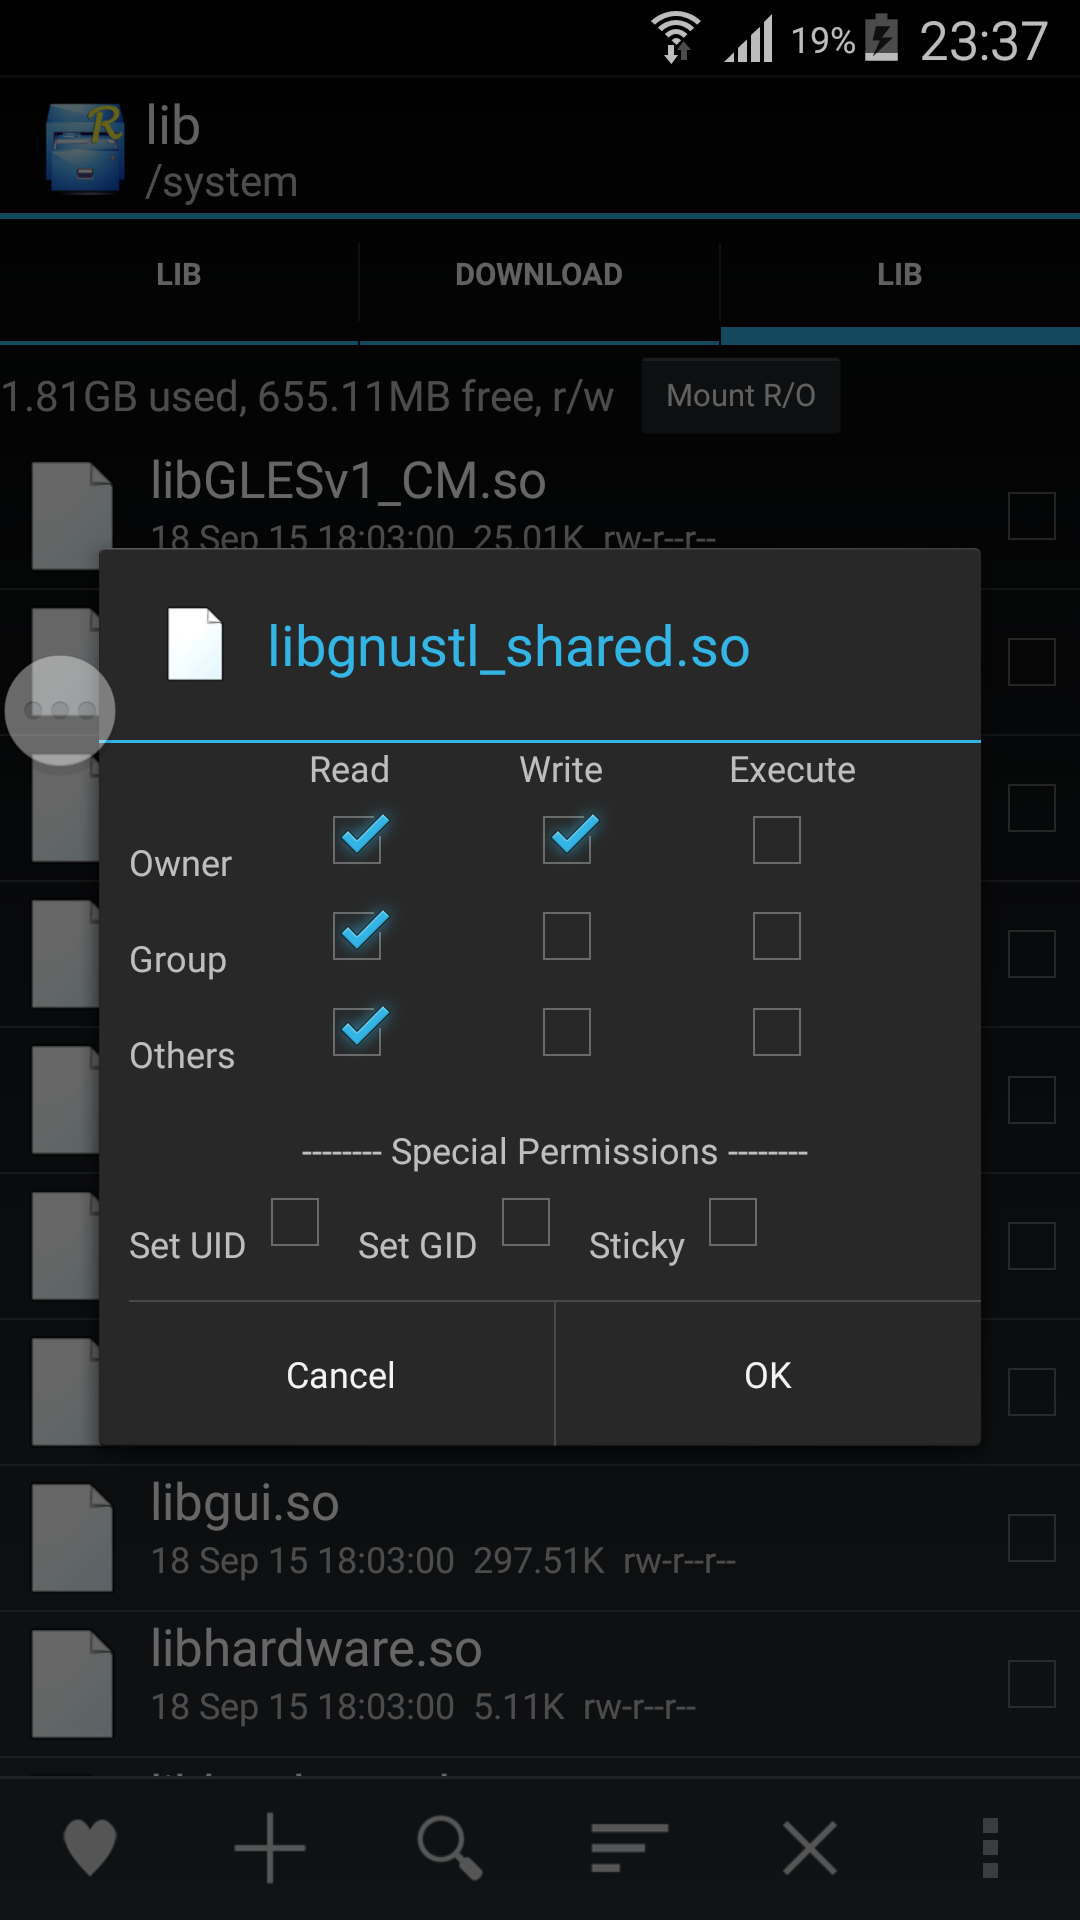Viewport: 1080px width, 1920px height.
Task: Uncheck Owner Write permission
Action: point(567,839)
